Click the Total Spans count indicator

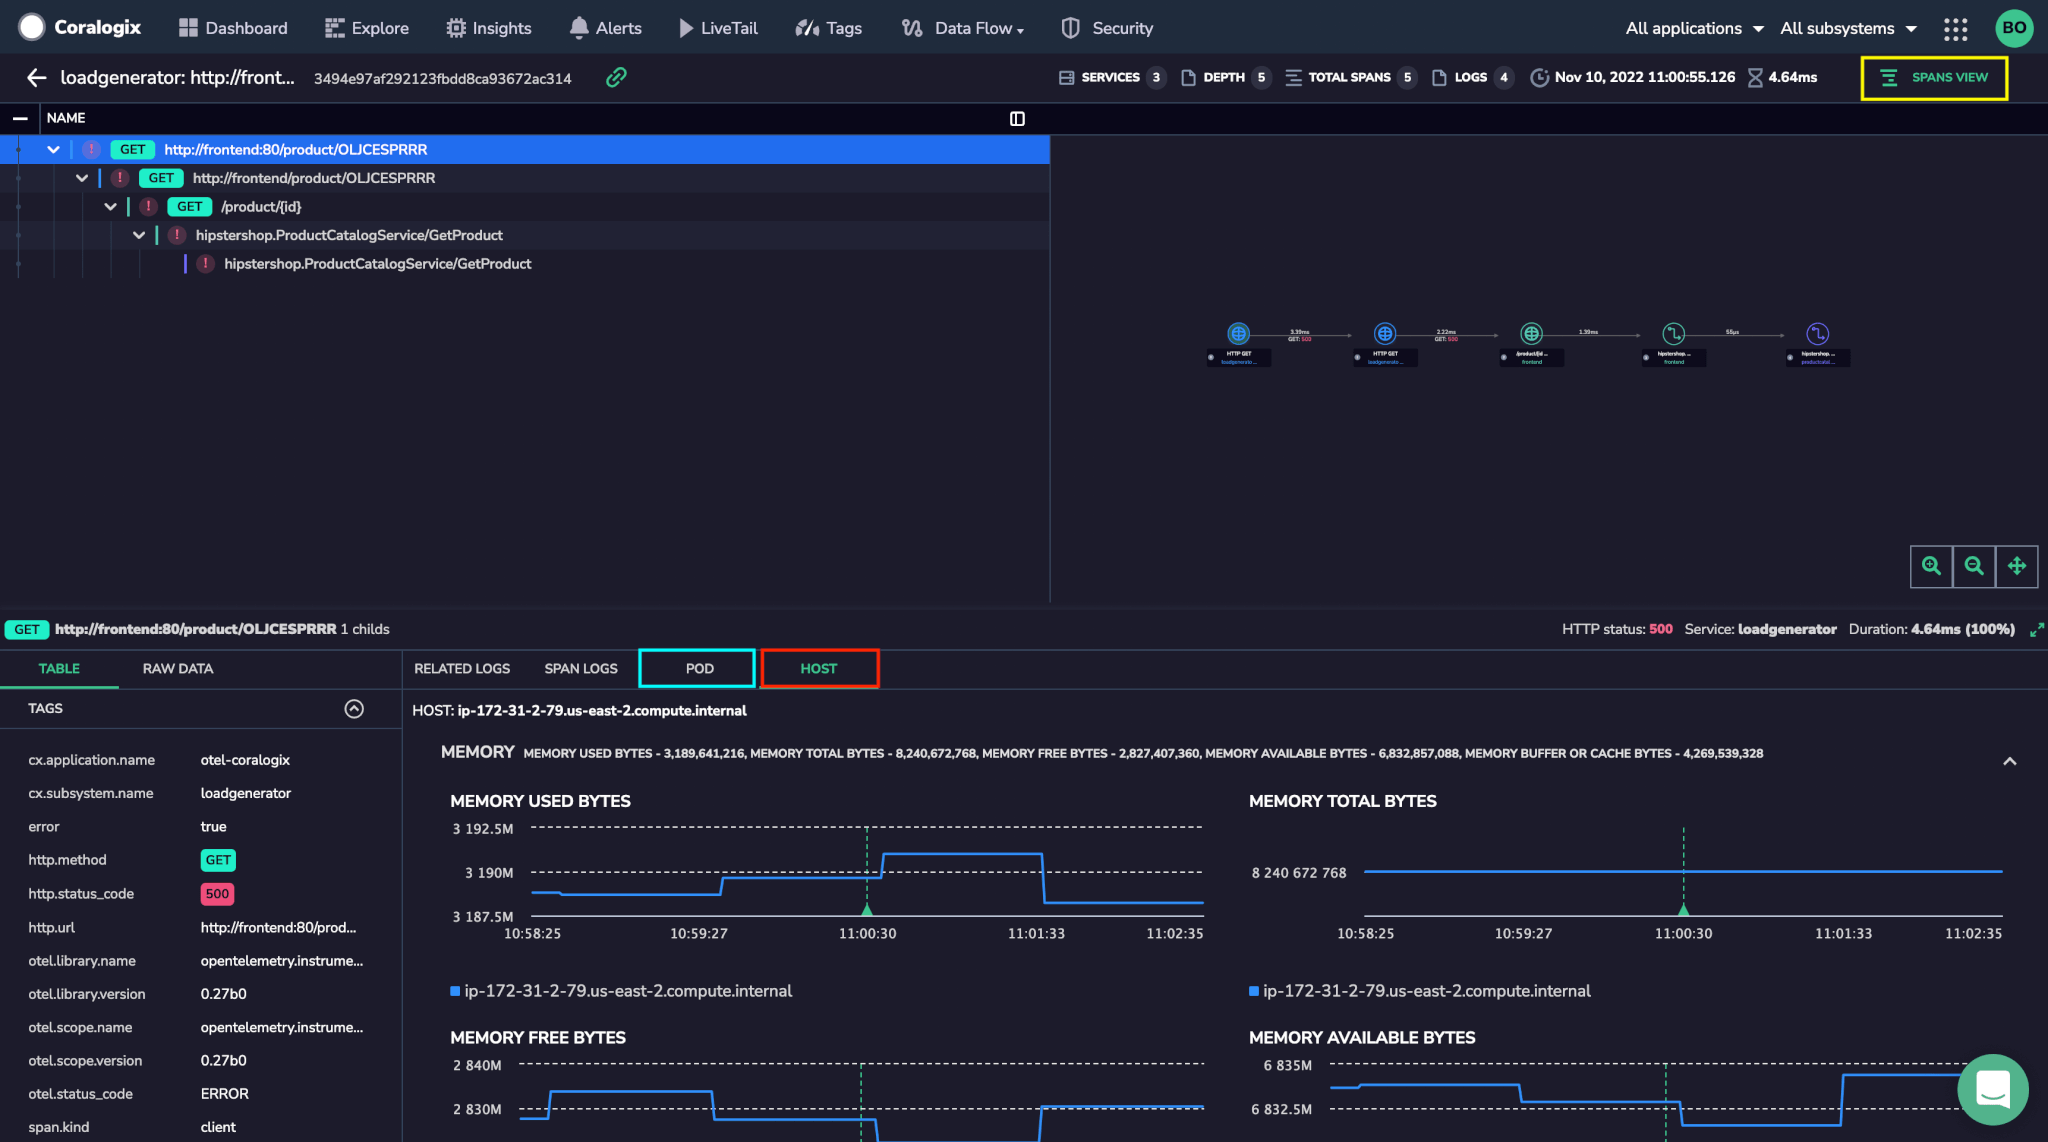1351,77
